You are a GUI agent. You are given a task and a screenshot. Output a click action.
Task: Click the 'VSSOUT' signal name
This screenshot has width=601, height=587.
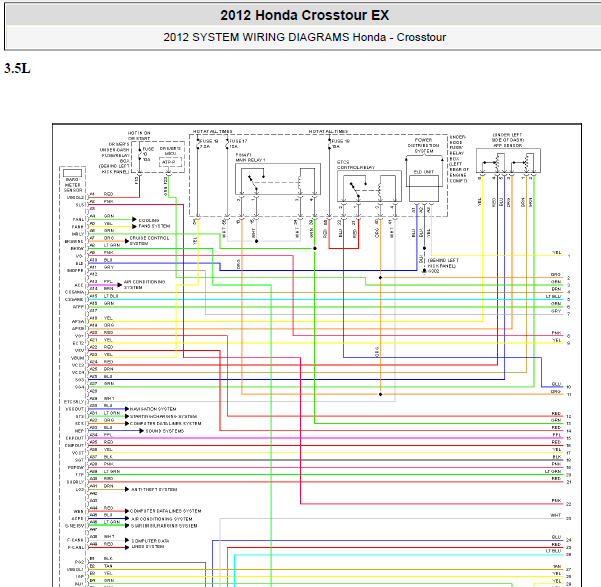74,409
